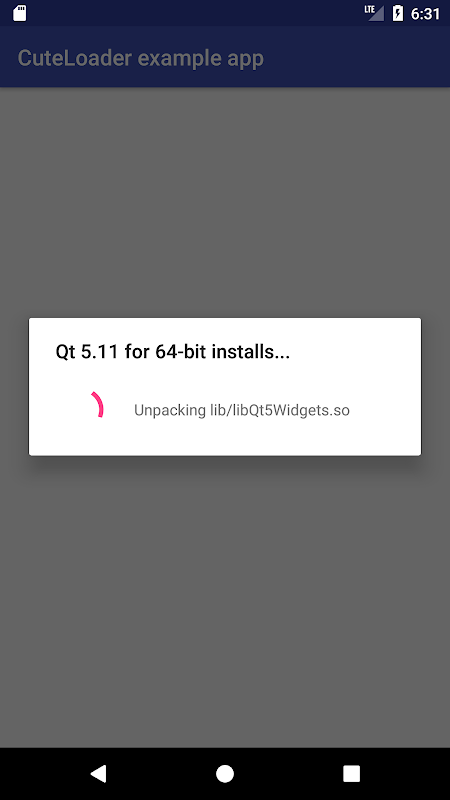Tap the 6:31 clock in the status bar
The image size is (450, 800).
click(425, 14)
